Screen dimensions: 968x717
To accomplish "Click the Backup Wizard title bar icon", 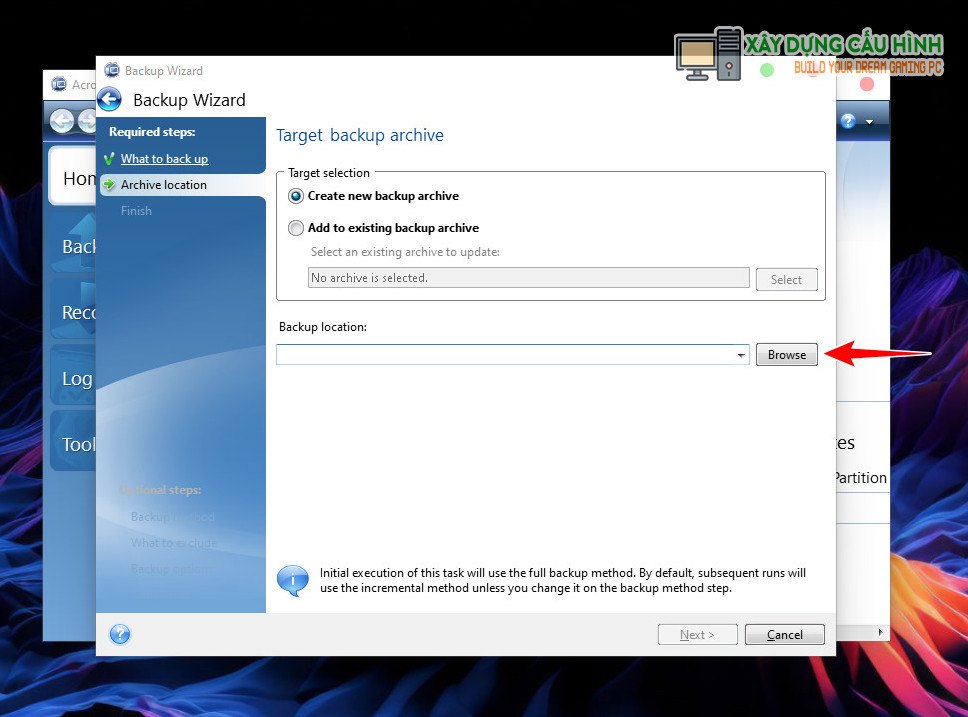I will coord(112,70).
